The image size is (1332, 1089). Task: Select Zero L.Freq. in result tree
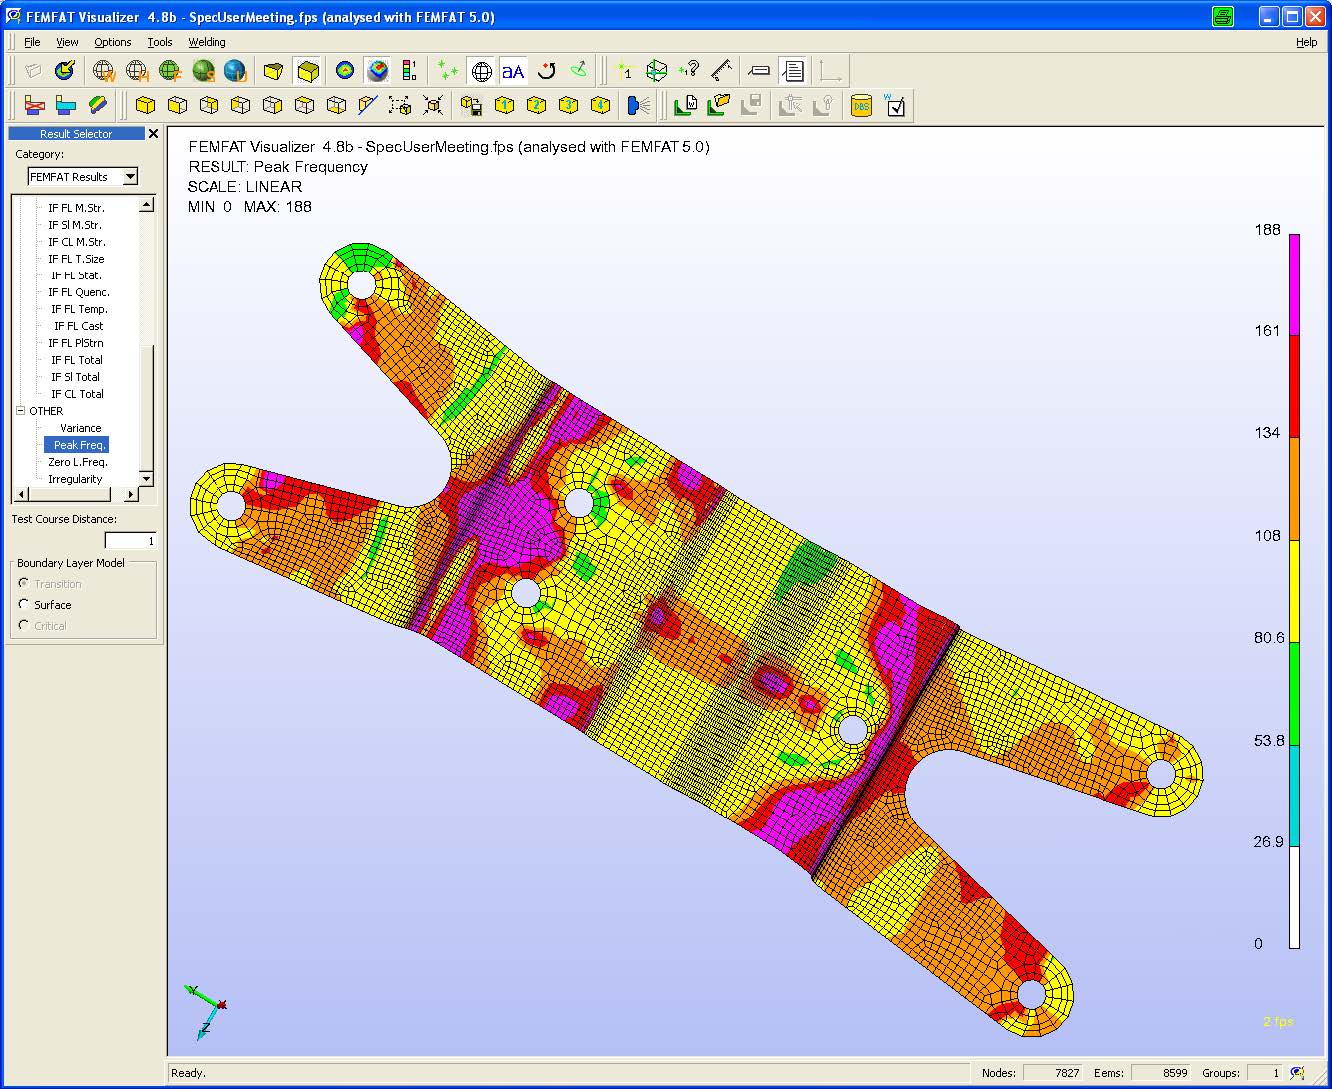point(77,462)
